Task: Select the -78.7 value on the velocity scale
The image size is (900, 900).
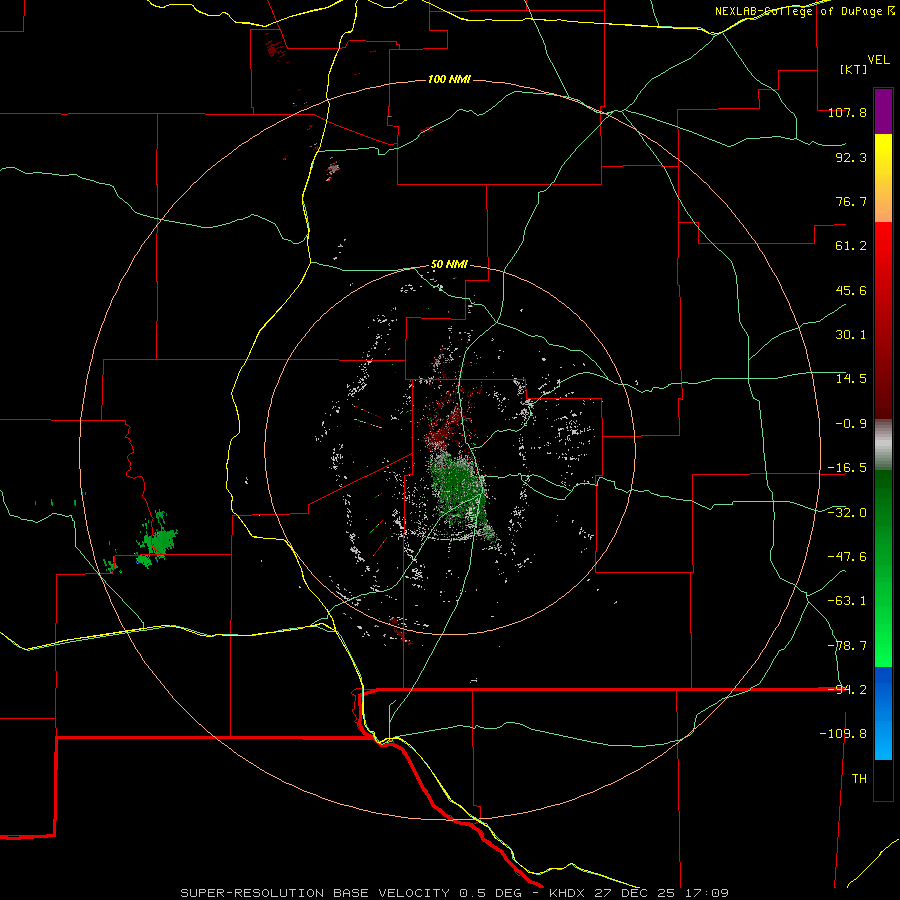Action: click(847, 646)
